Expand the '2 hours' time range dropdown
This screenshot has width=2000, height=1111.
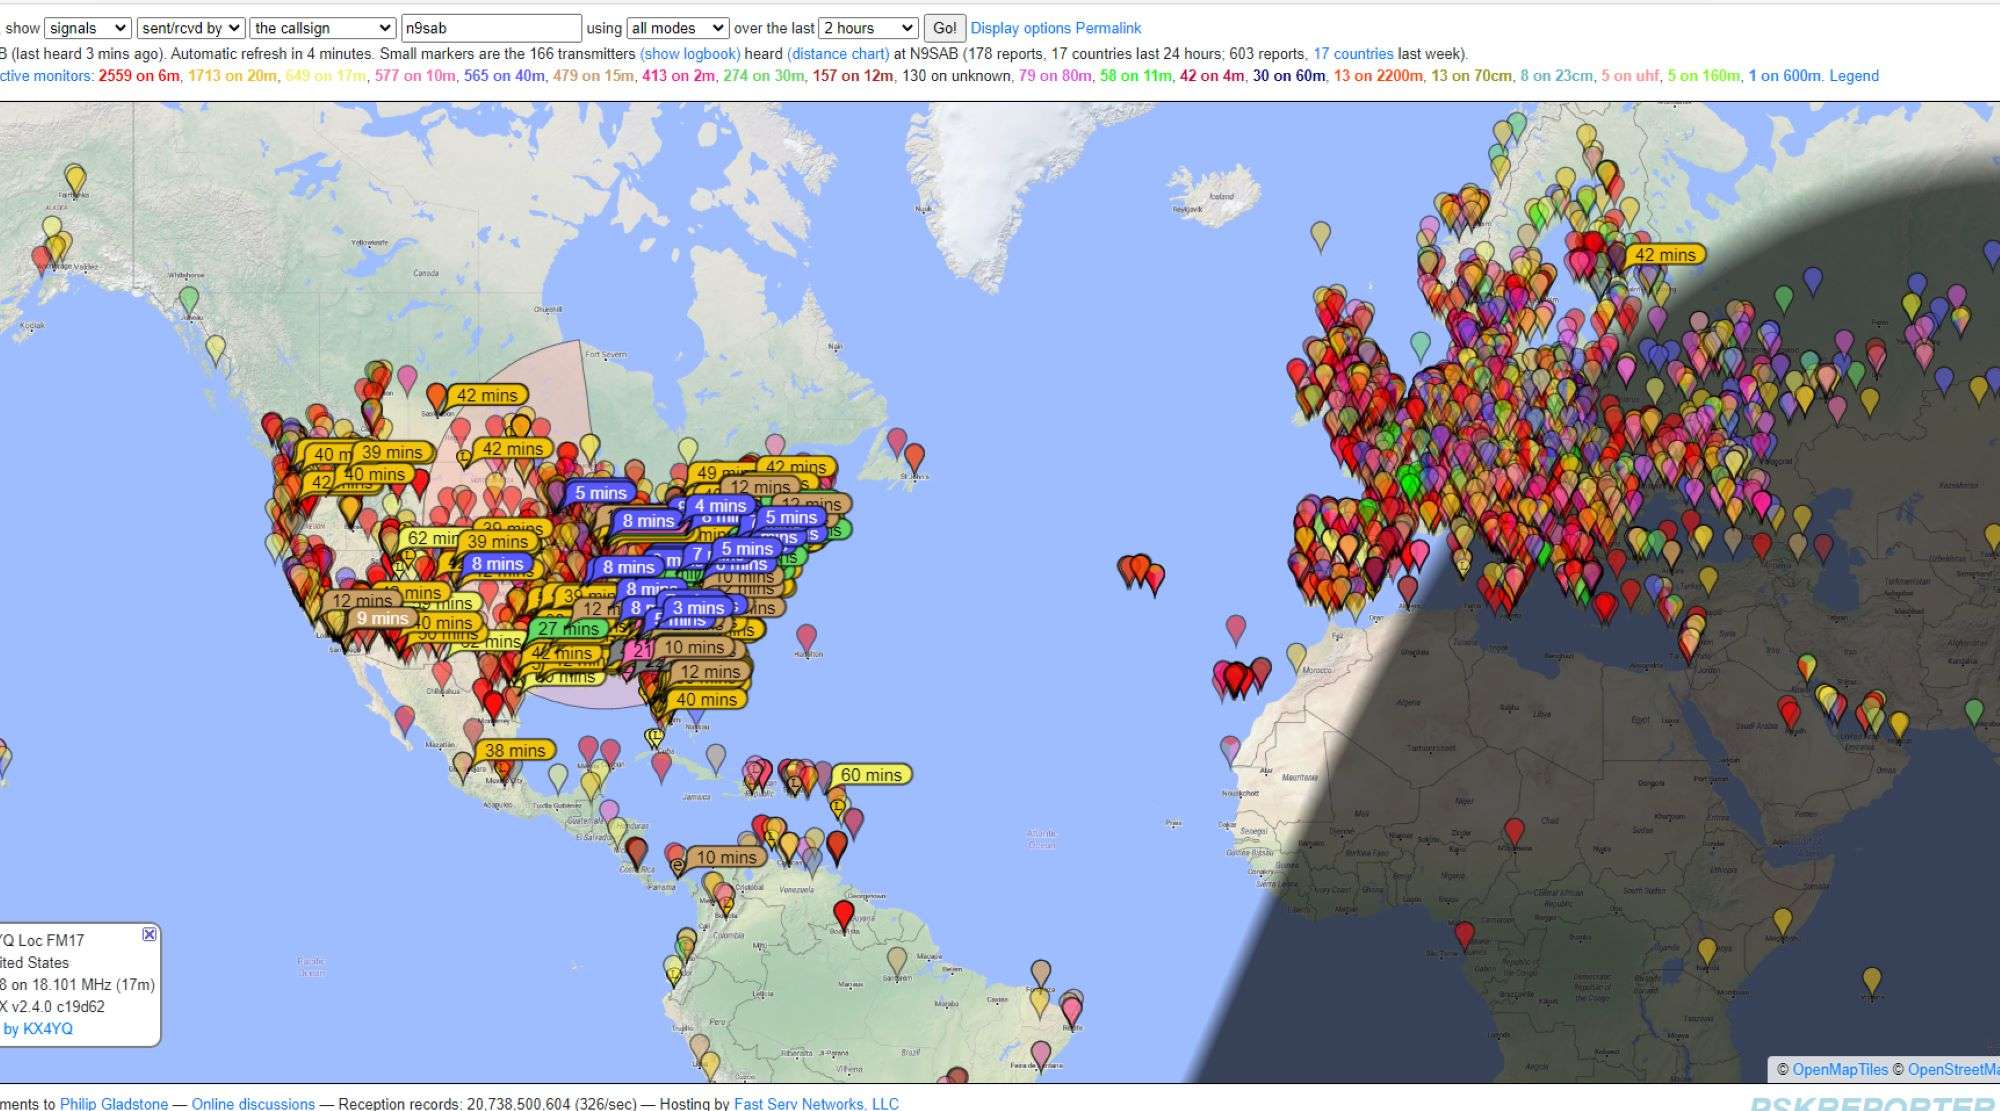tap(868, 28)
